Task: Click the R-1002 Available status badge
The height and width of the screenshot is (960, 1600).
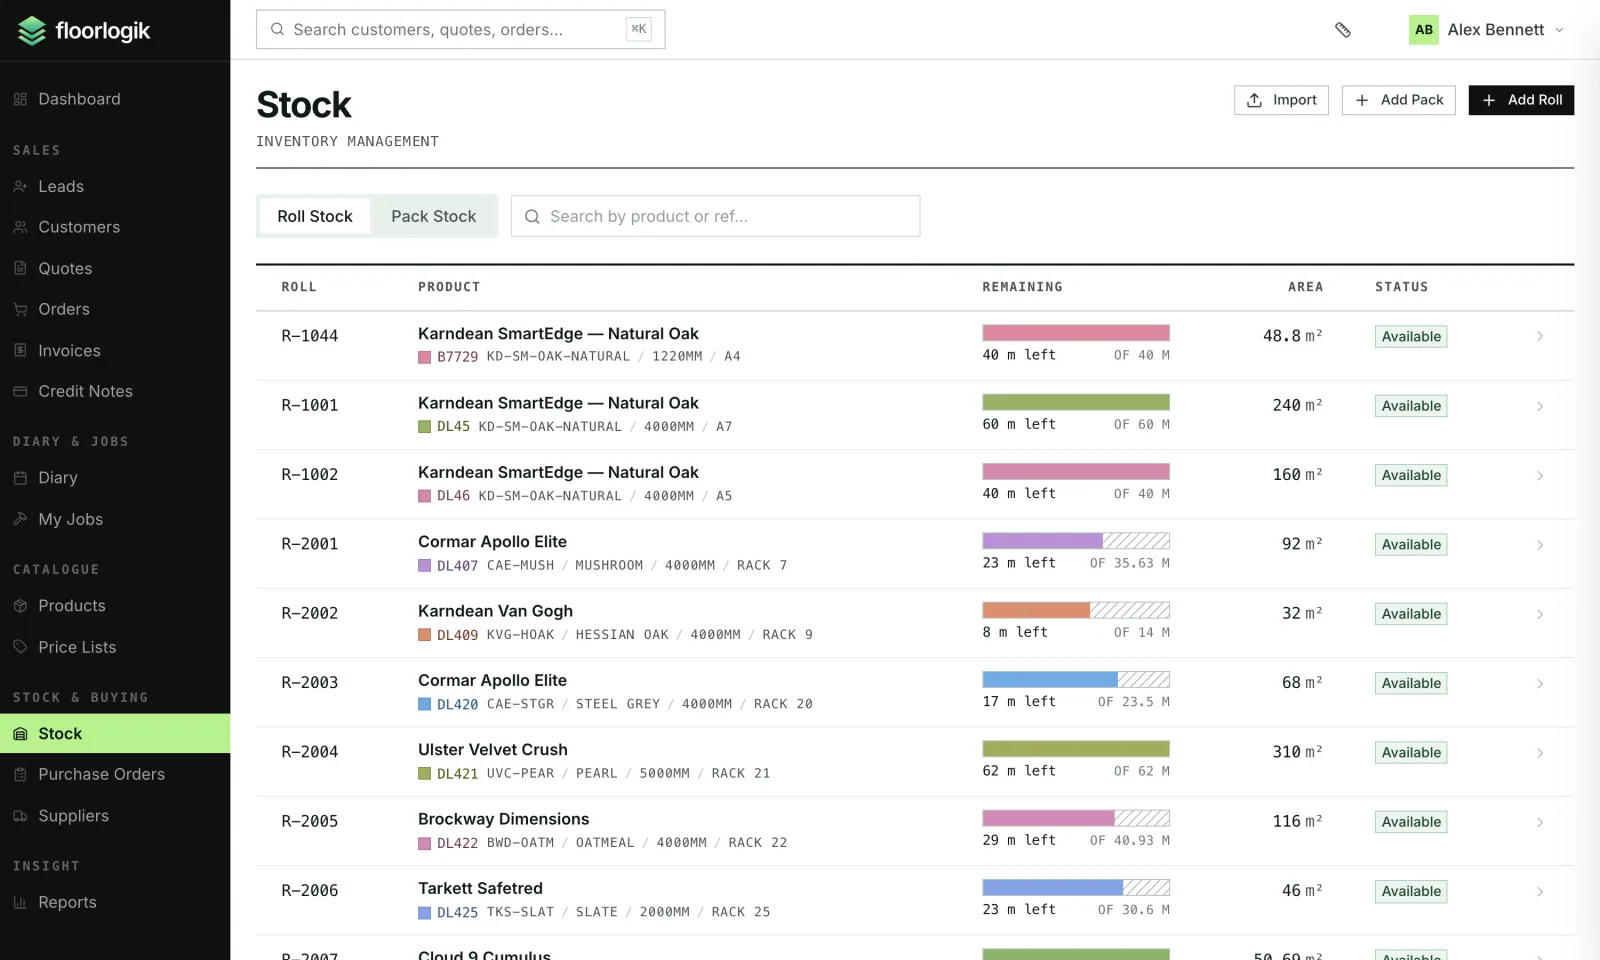Action: click(x=1411, y=475)
